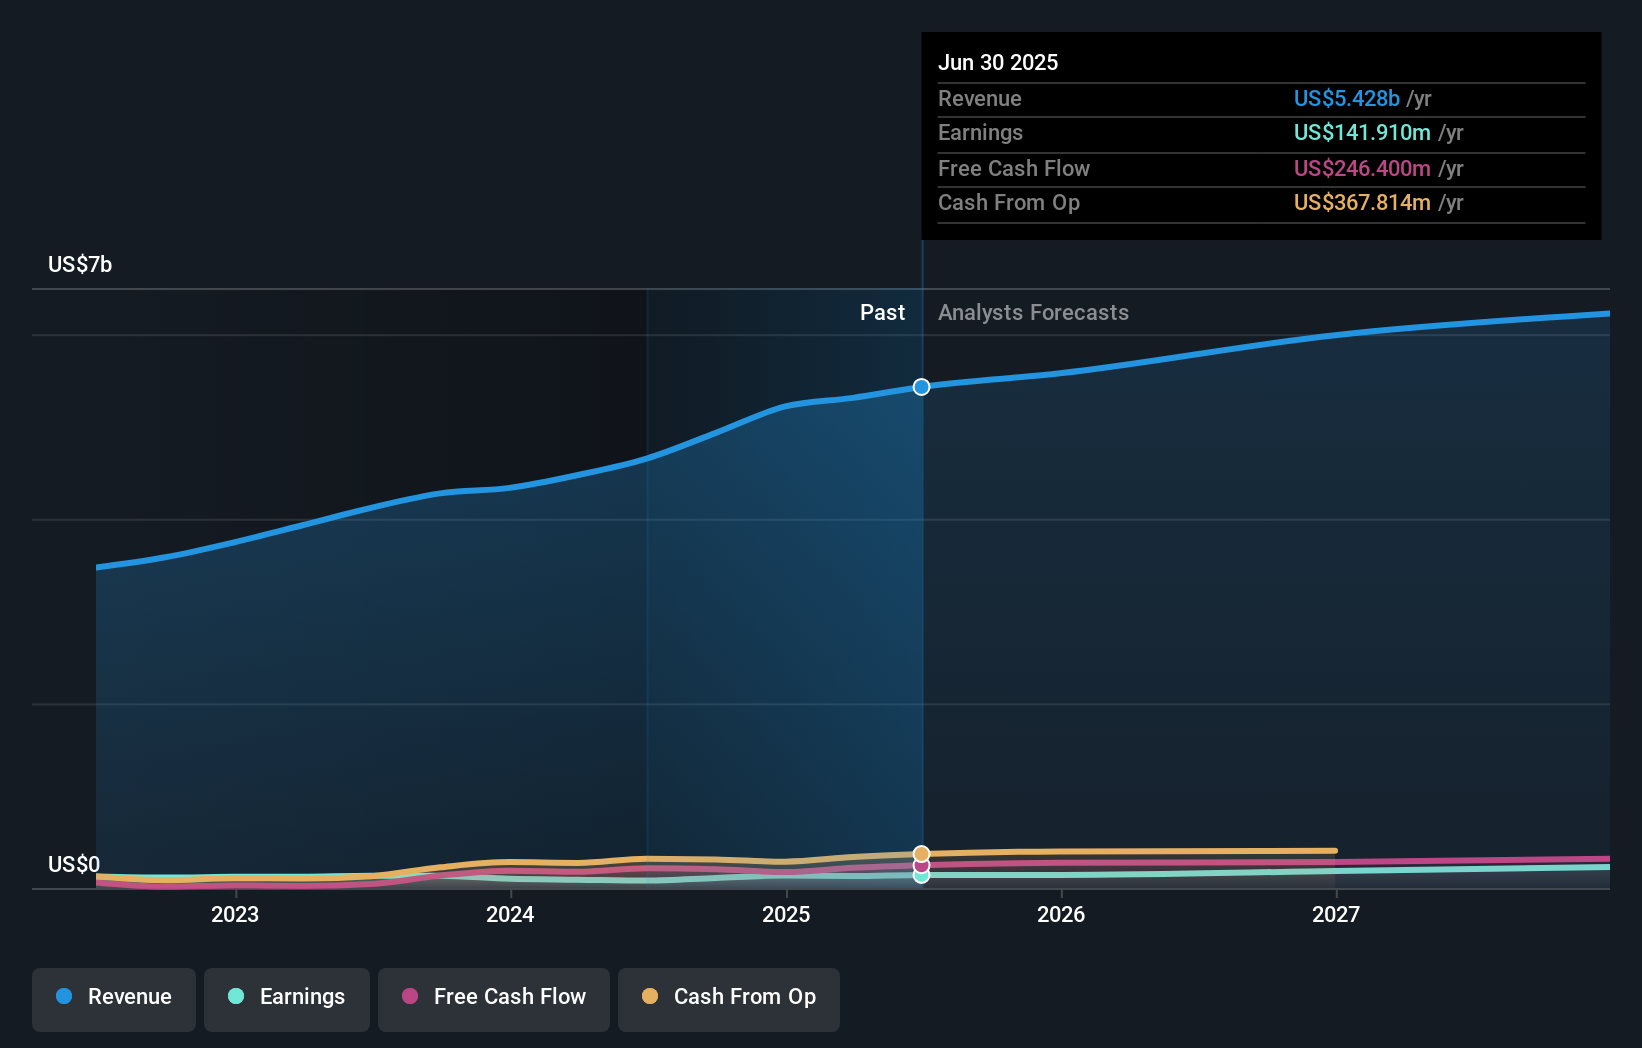The height and width of the screenshot is (1048, 1642).
Task: Select the yellow Cash From Op legend icon
Action: 651,997
